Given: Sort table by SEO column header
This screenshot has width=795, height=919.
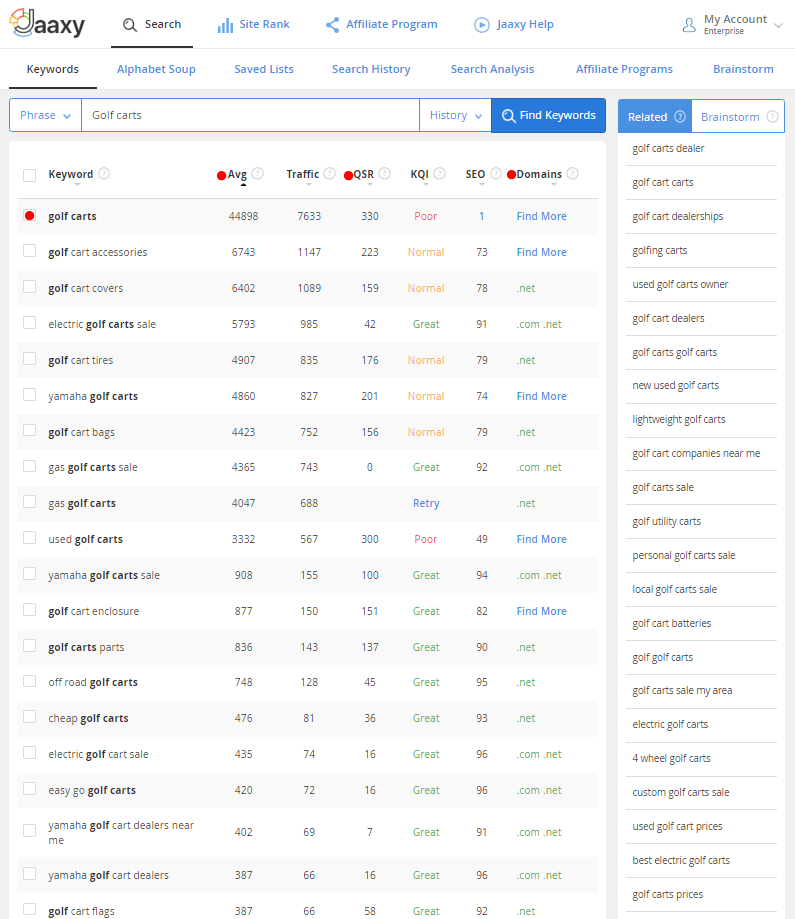Looking at the screenshot, I should (475, 174).
